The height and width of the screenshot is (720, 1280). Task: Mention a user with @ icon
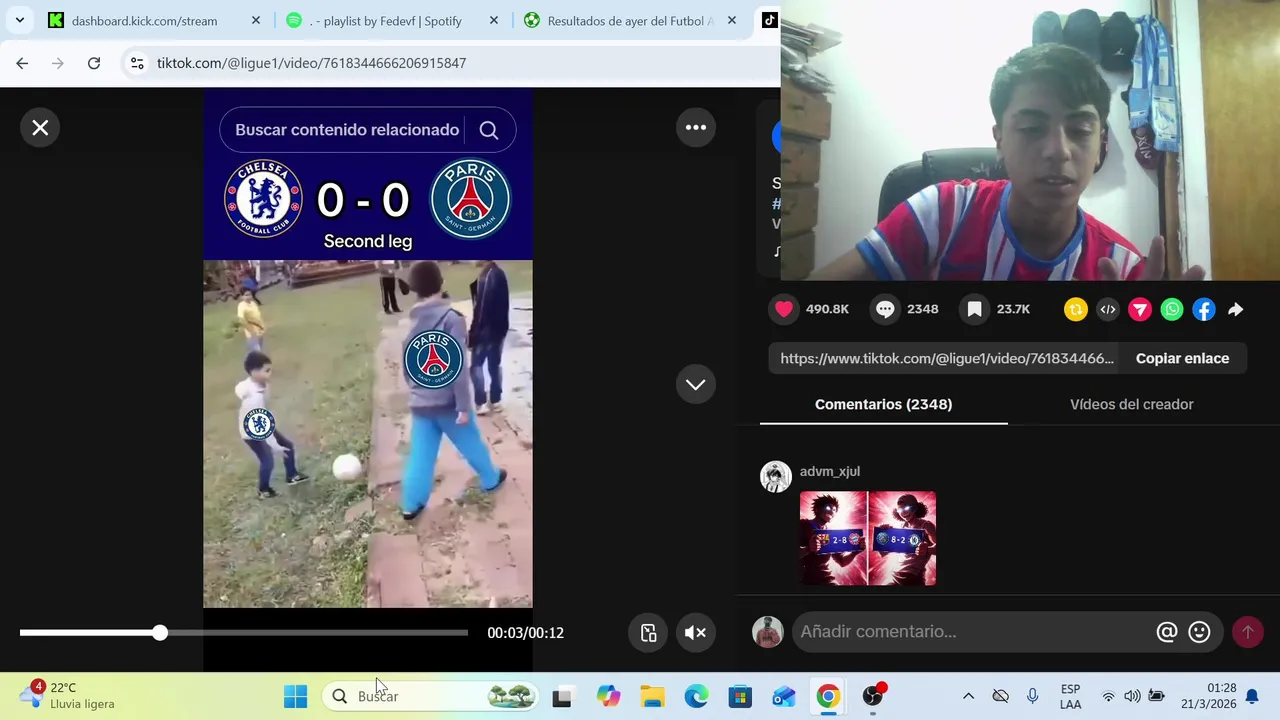pos(1167,632)
